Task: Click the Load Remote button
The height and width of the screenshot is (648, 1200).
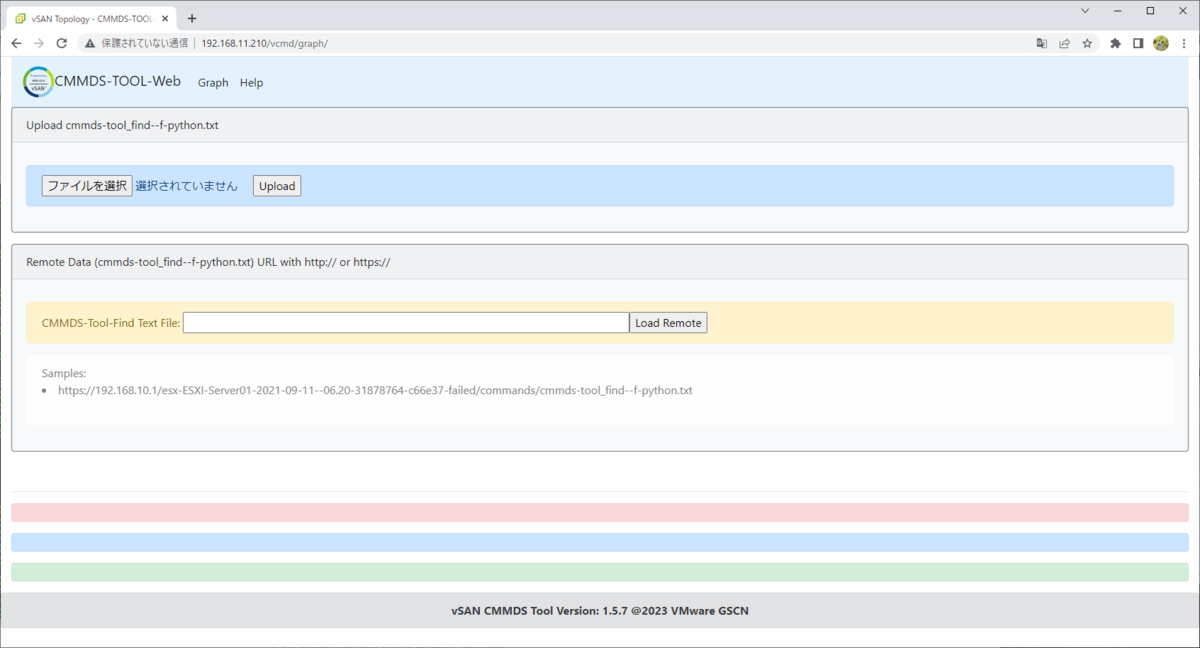Action: pos(668,323)
